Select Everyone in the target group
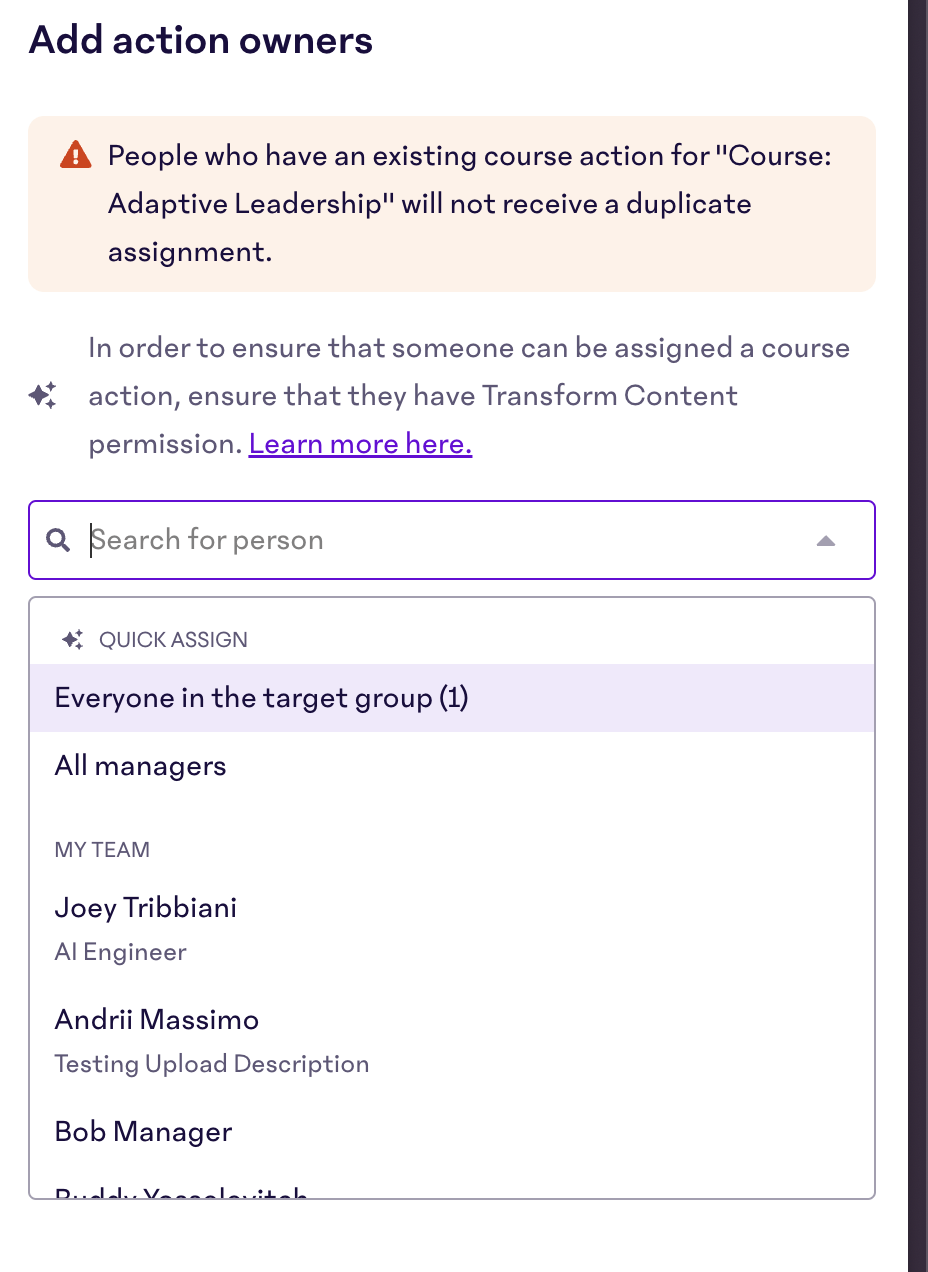Viewport: 928px width, 1272px height. coord(452,698)
